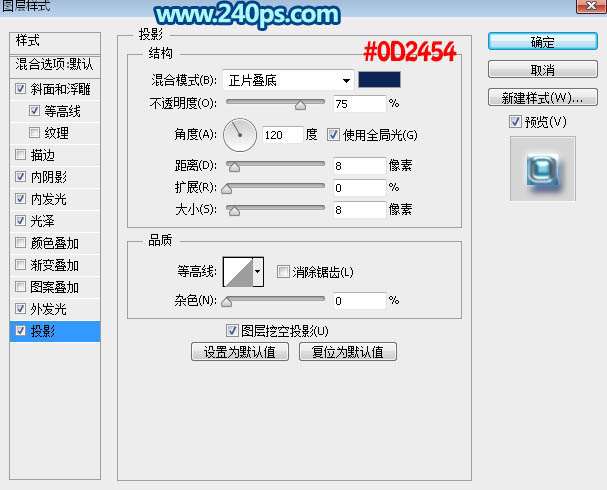
Task: Open the 内发光 style settings
Action: point(48,199)
